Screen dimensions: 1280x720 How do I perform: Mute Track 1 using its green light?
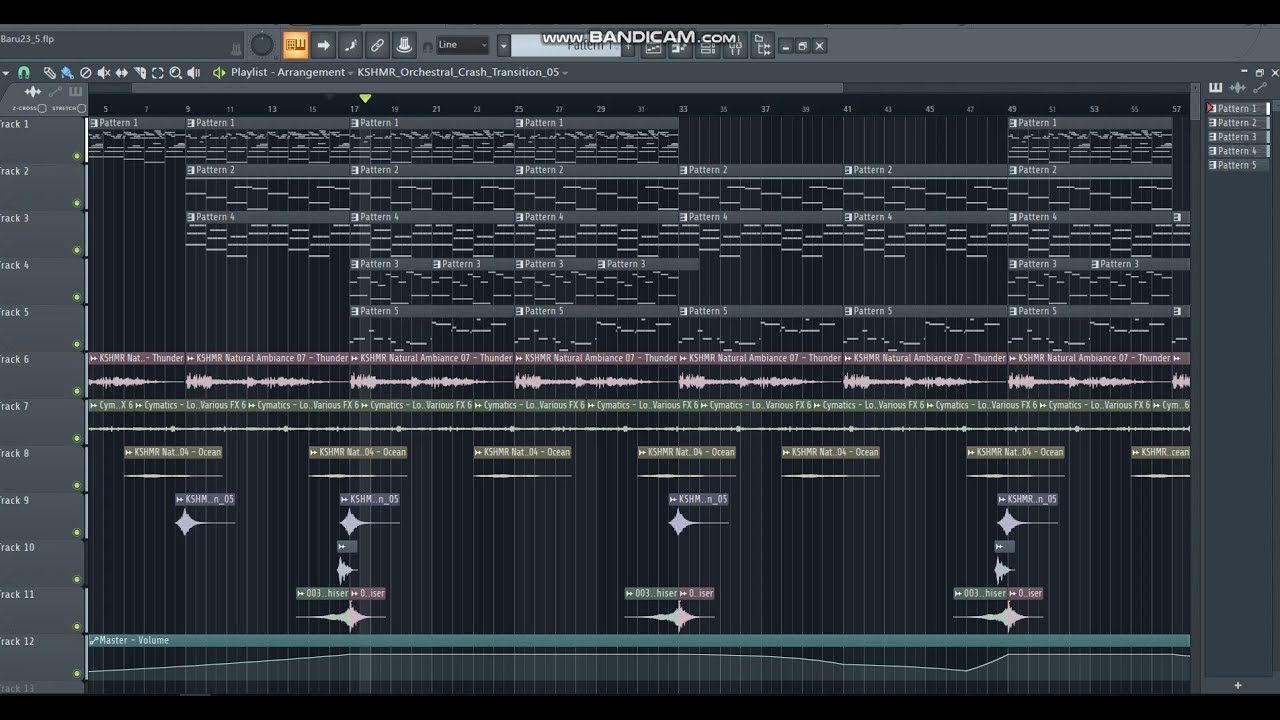(77, 156)
